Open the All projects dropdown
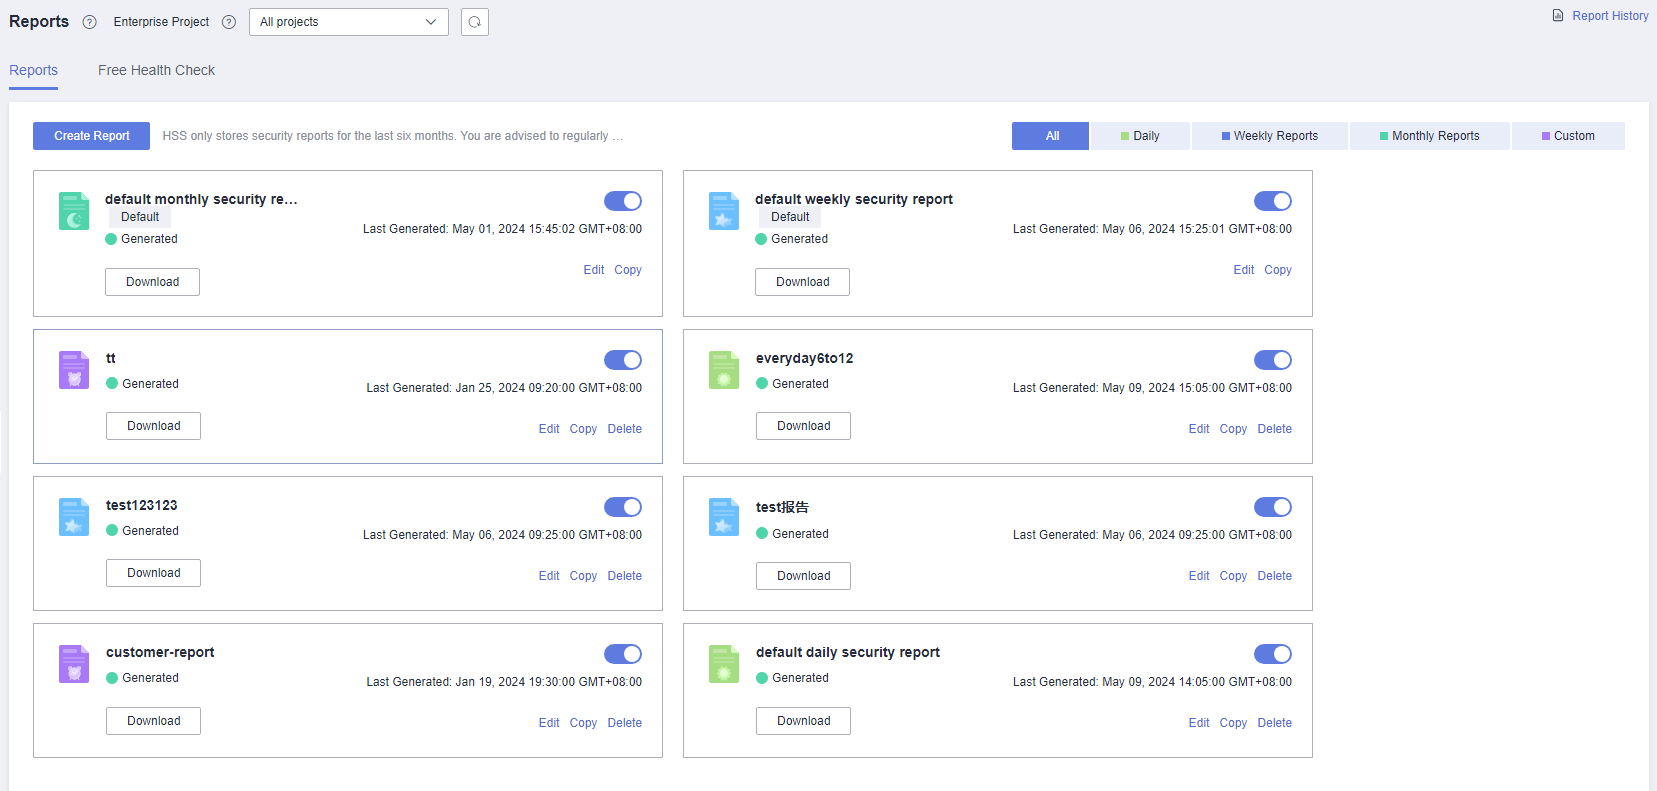Viewport: 1657px width, 791px height. click(x=349, y=22)
